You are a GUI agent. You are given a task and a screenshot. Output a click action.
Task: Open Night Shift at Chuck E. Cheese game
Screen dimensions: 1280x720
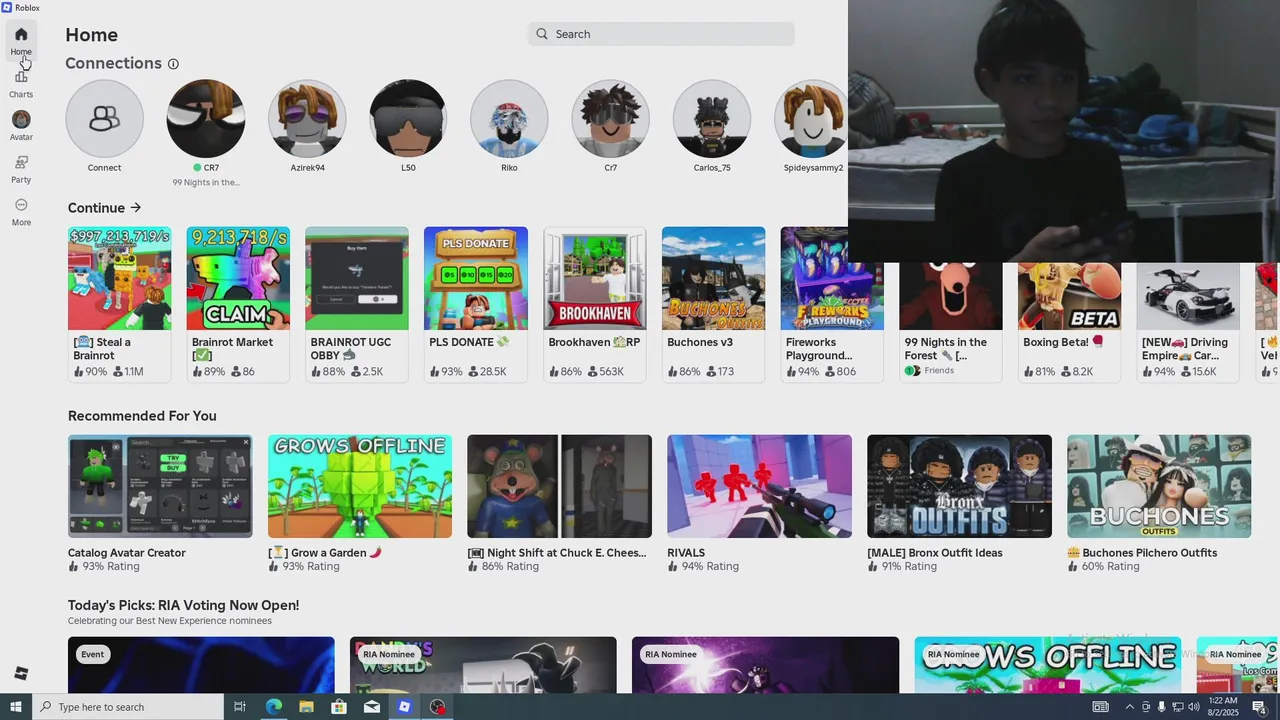(x=559, y=503)
